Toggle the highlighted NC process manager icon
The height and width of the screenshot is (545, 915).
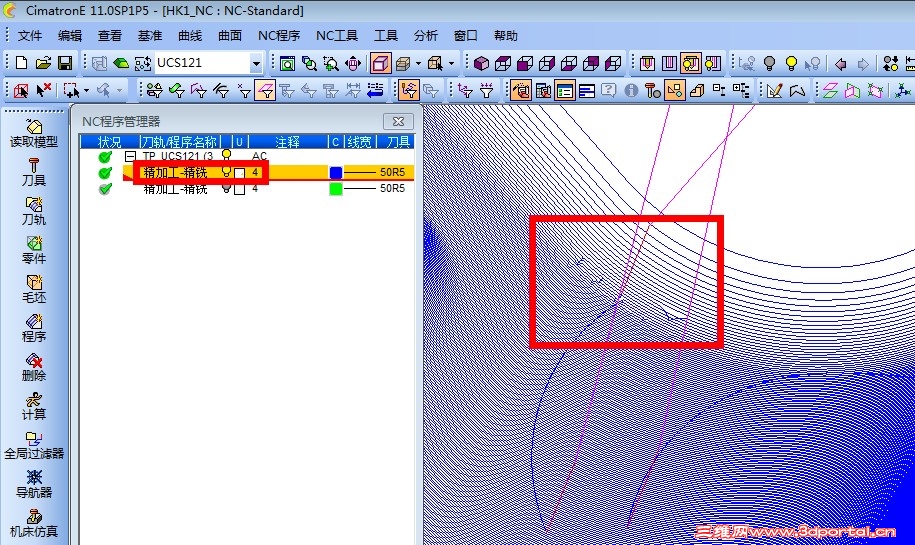[x=565, y=90]
